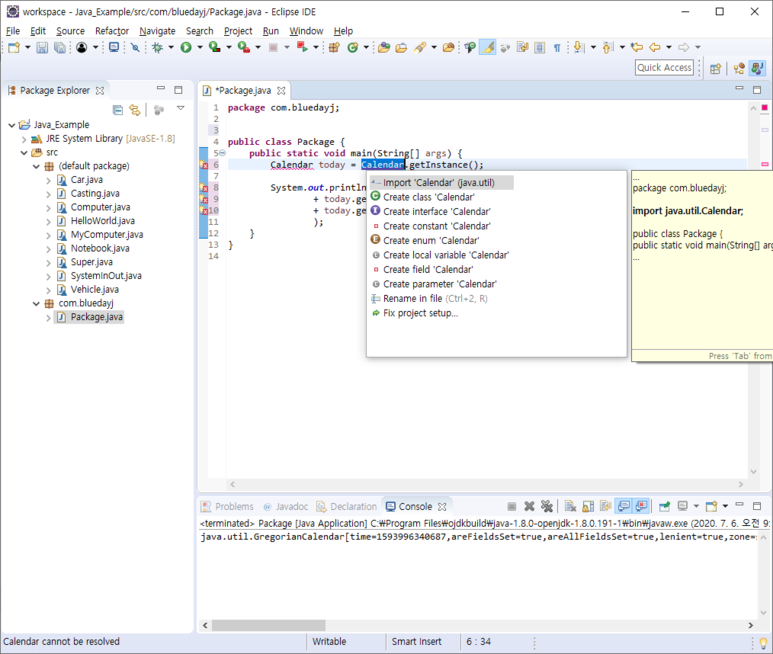The width and height of the screenshot is (773, 654).
Task: Click the Search flashlight icon
Action: (420, 47)
